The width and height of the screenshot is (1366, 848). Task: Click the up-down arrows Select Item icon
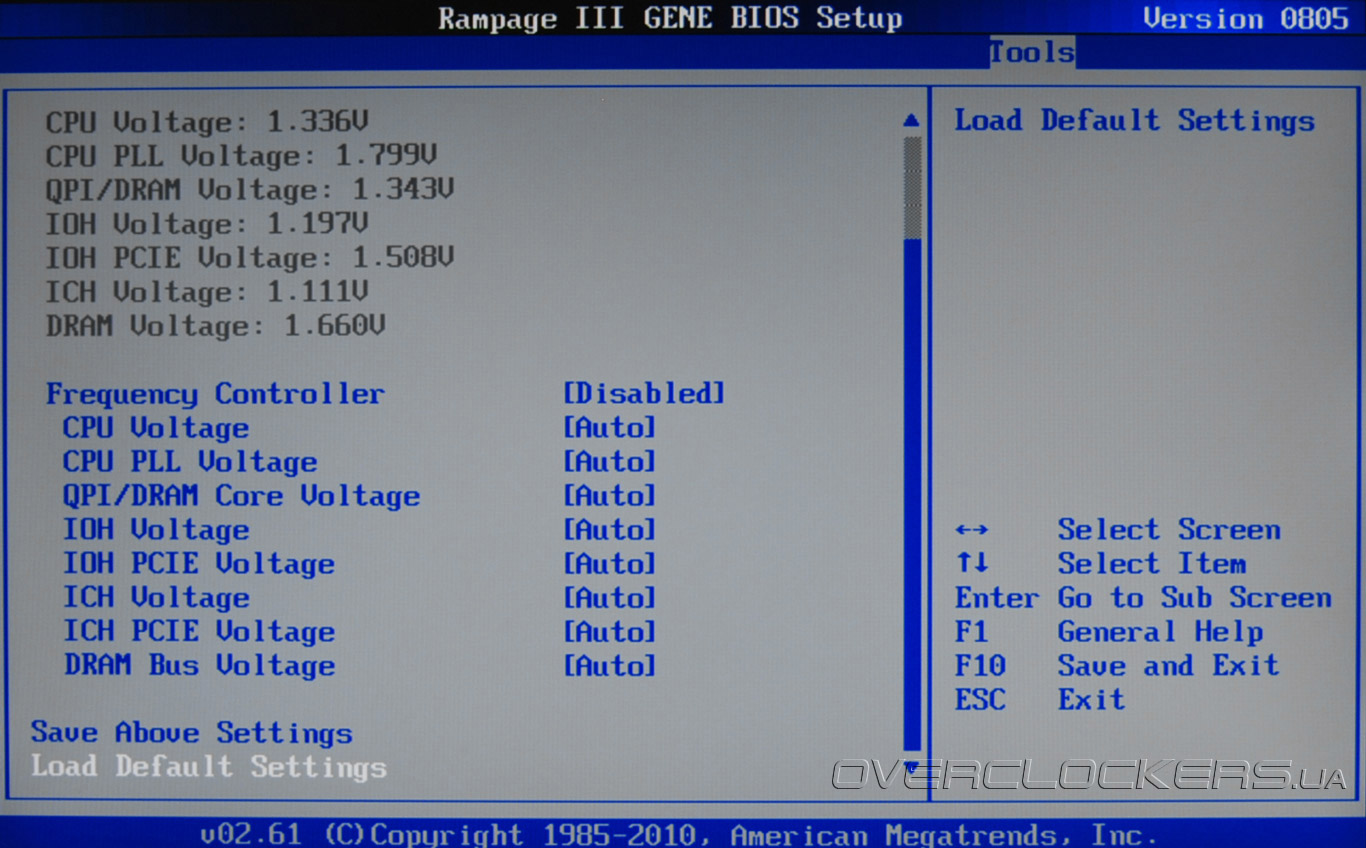[x=972, y=564]
